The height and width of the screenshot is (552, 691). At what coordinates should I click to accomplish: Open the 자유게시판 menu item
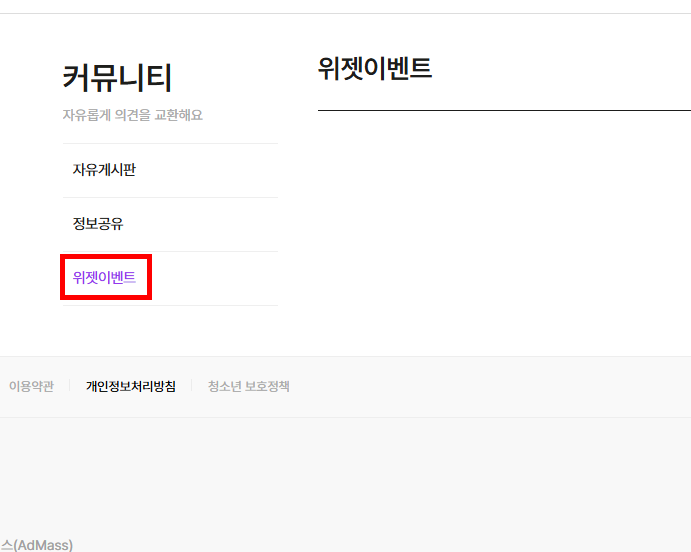104,170
